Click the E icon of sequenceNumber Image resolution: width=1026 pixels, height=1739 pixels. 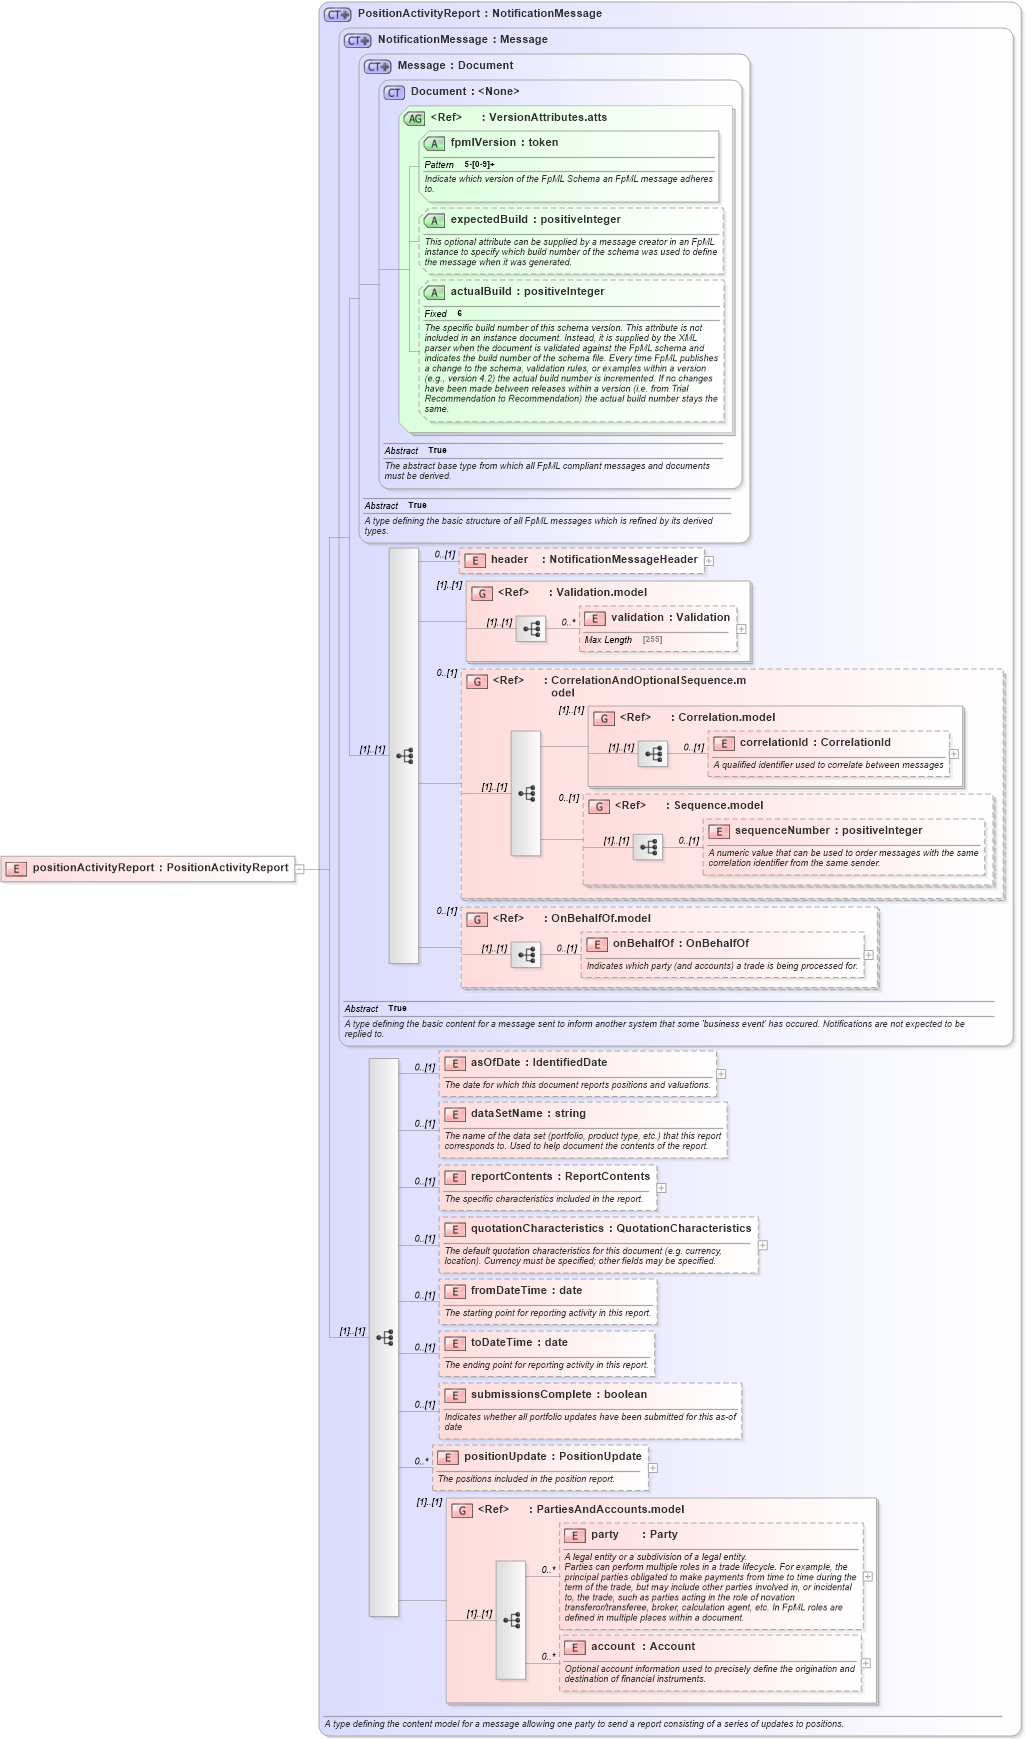pos(719,831)
